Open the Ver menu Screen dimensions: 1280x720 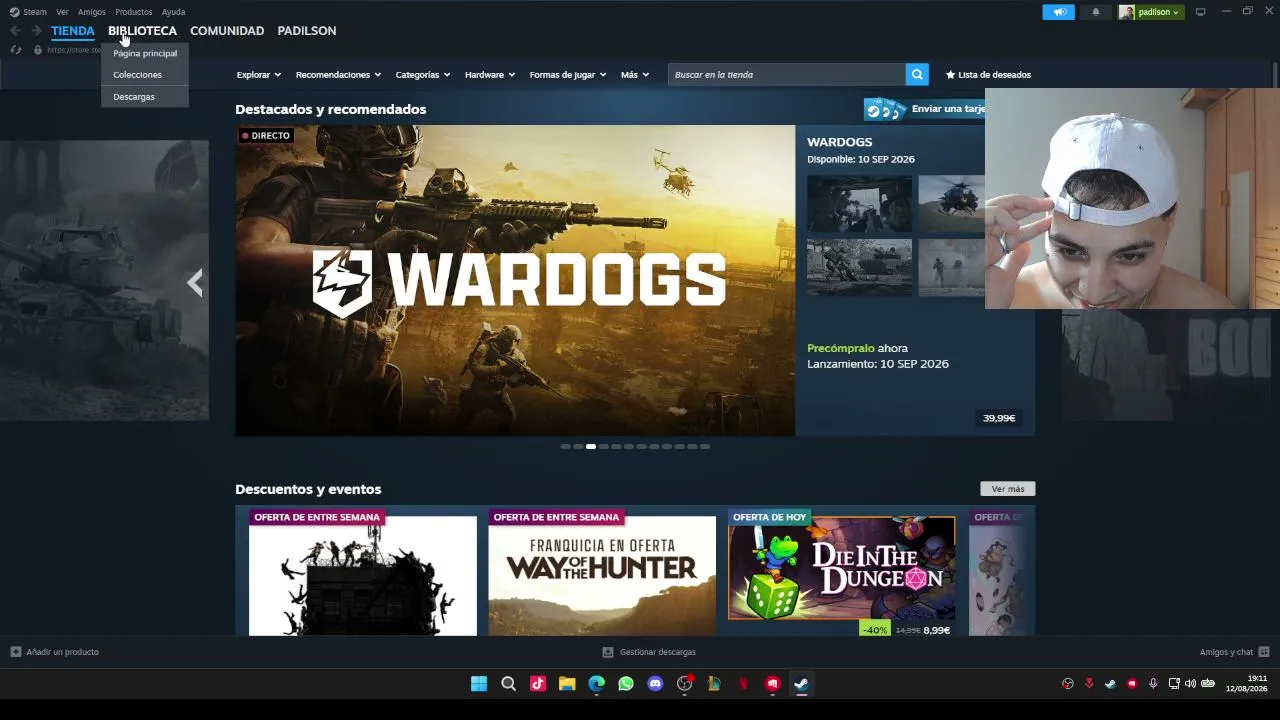point(62,12)
